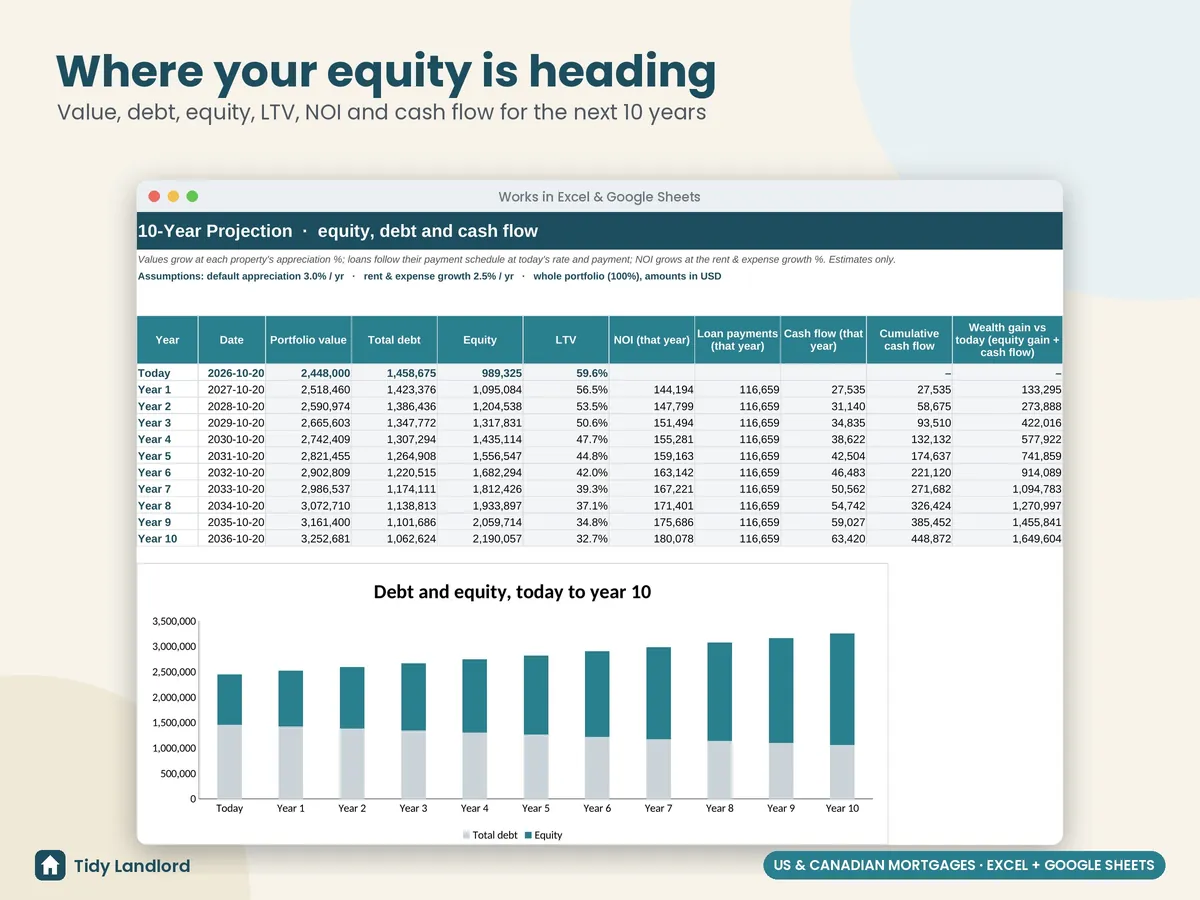Click the chart title Debt and equity
This screenshot has height=900, width=1200.
click(512, 592)
